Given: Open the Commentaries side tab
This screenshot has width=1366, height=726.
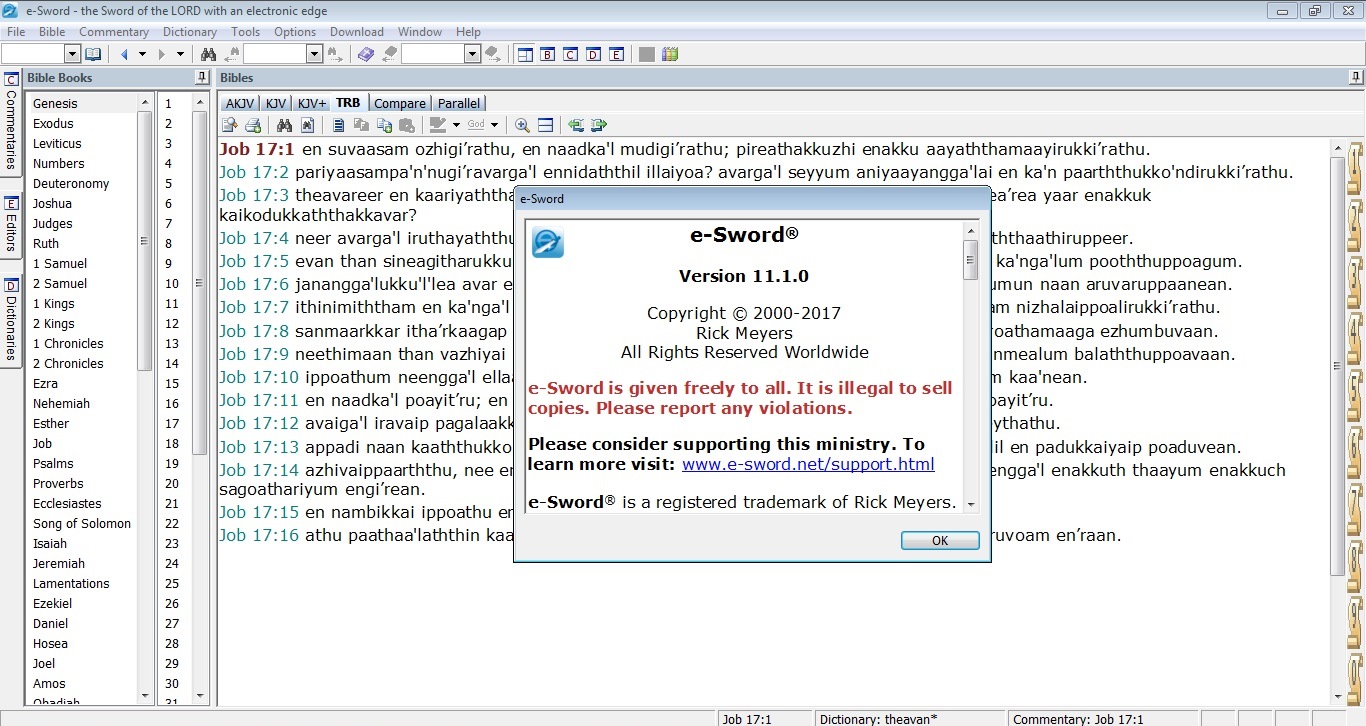Looking at the screenshot, I should [11, 121].
